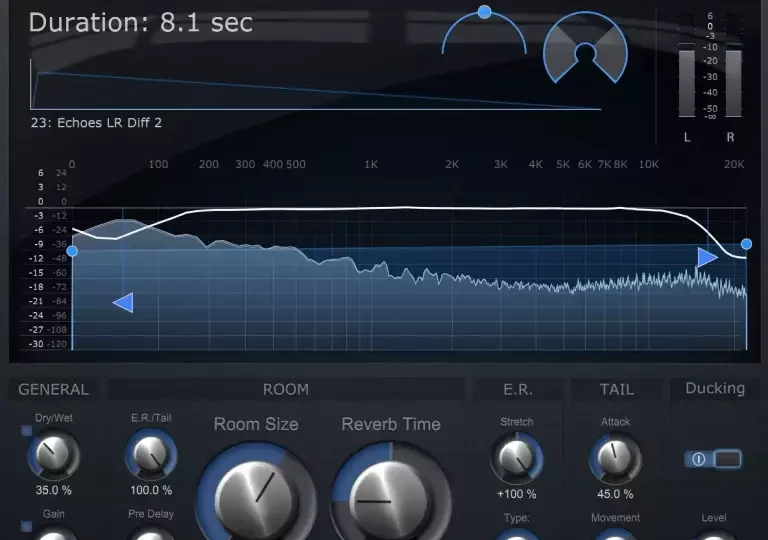Click the ROOM section header
This screenshot has height=540, width=768.
tap(286, 389)
